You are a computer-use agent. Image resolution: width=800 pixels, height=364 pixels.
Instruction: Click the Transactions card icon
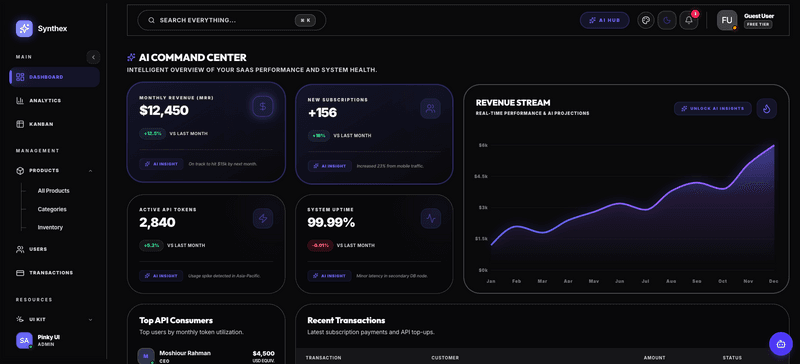point(20,273)
